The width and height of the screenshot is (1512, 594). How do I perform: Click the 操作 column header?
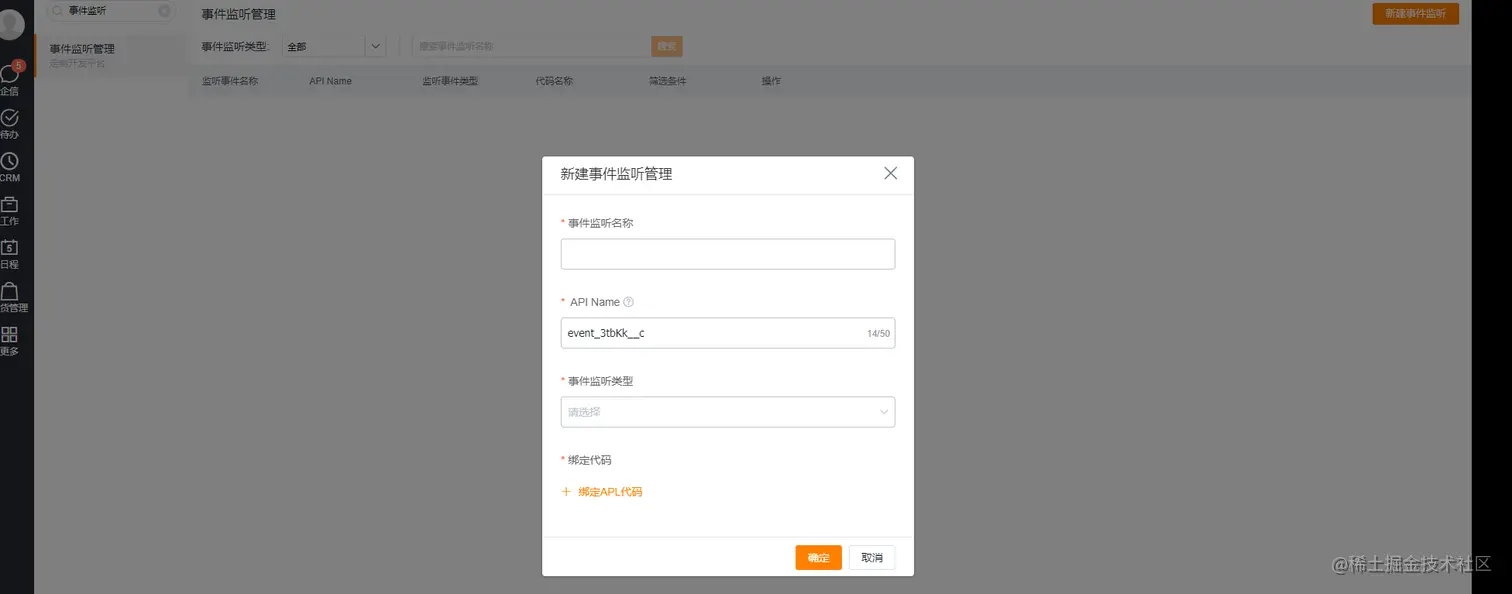pos(771,81)
